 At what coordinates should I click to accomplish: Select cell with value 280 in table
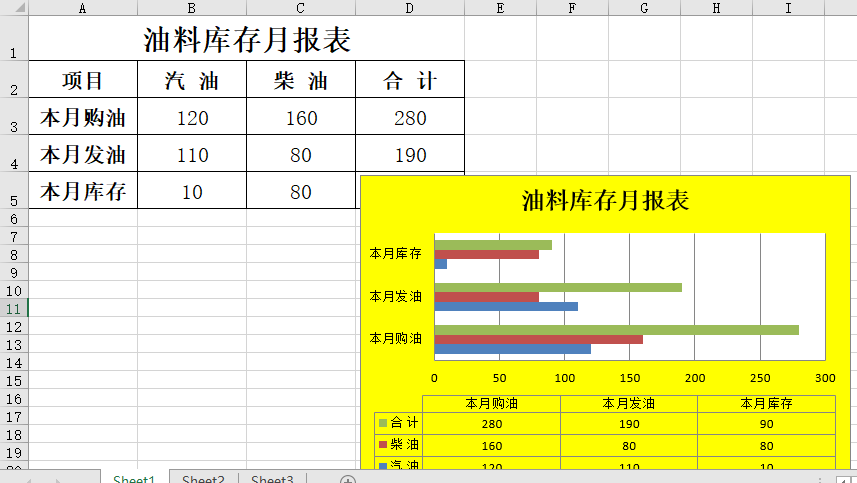[410, 117]
